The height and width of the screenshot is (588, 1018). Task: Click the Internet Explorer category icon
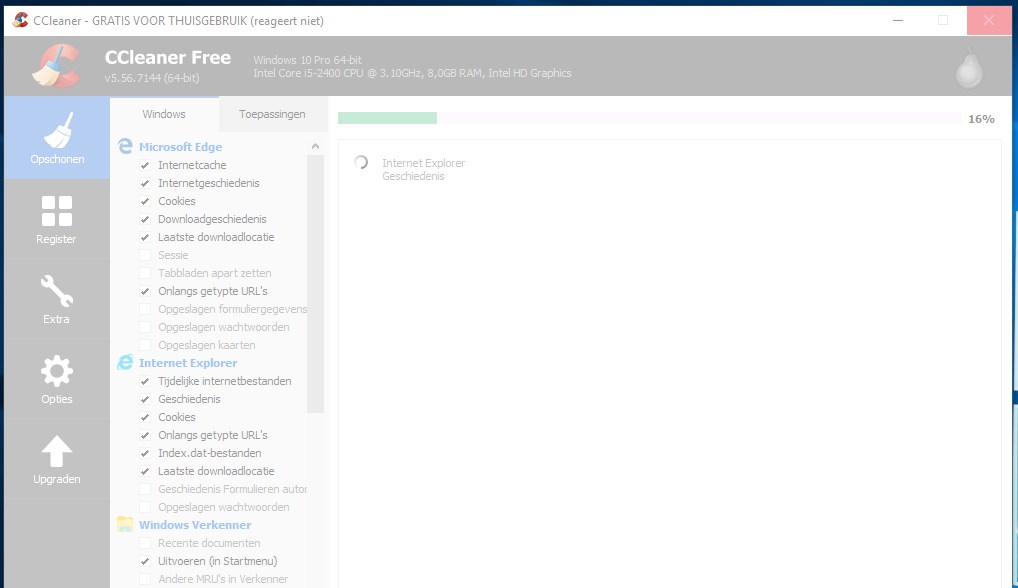click(125, 363)
